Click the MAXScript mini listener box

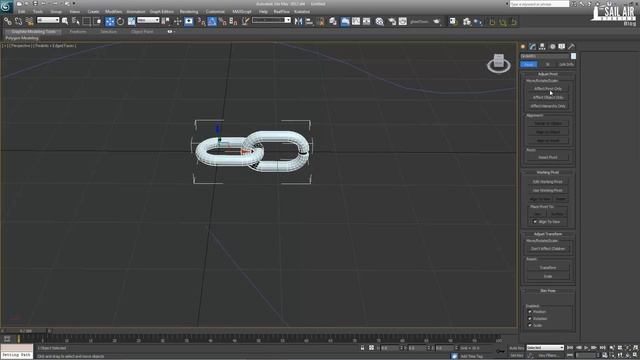tap(16, 351)
